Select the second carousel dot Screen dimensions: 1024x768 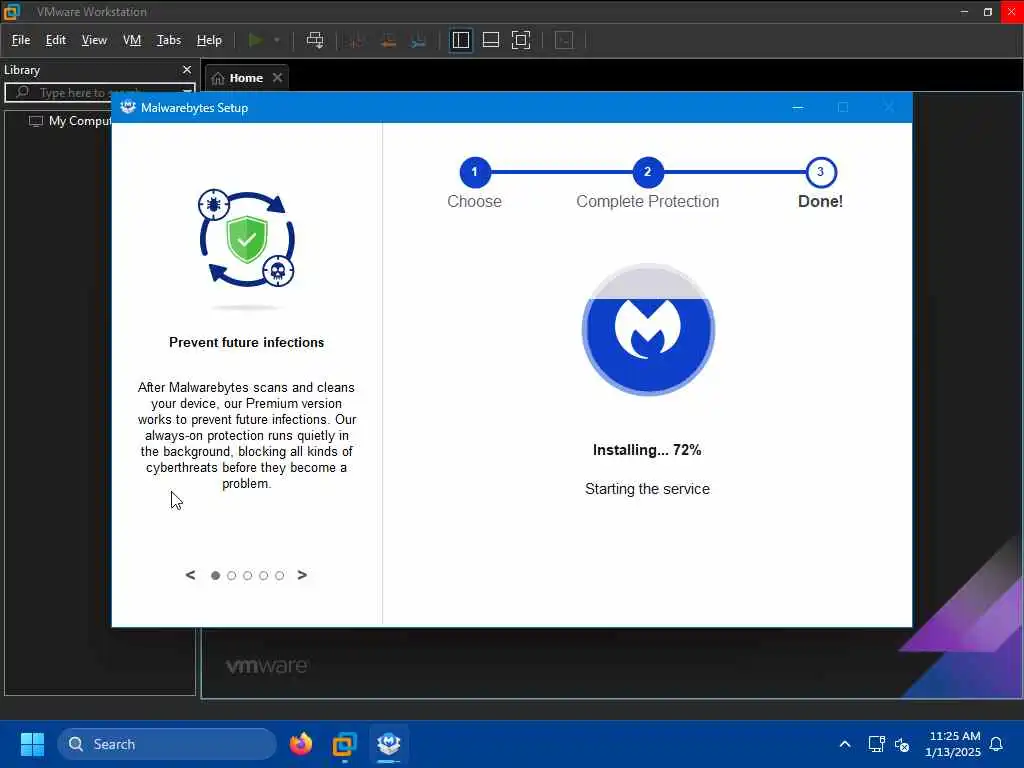point(231,575)
